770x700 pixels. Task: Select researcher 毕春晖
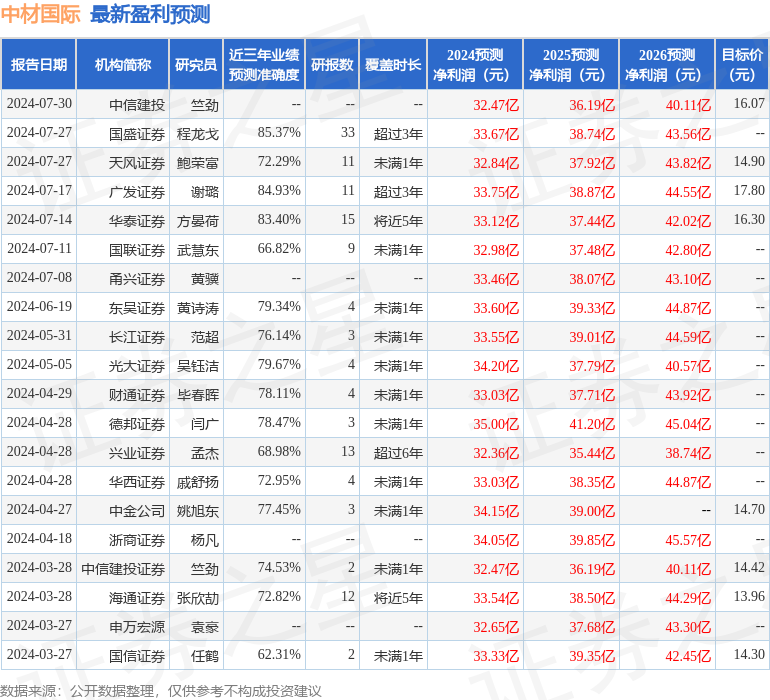[197, 394]
